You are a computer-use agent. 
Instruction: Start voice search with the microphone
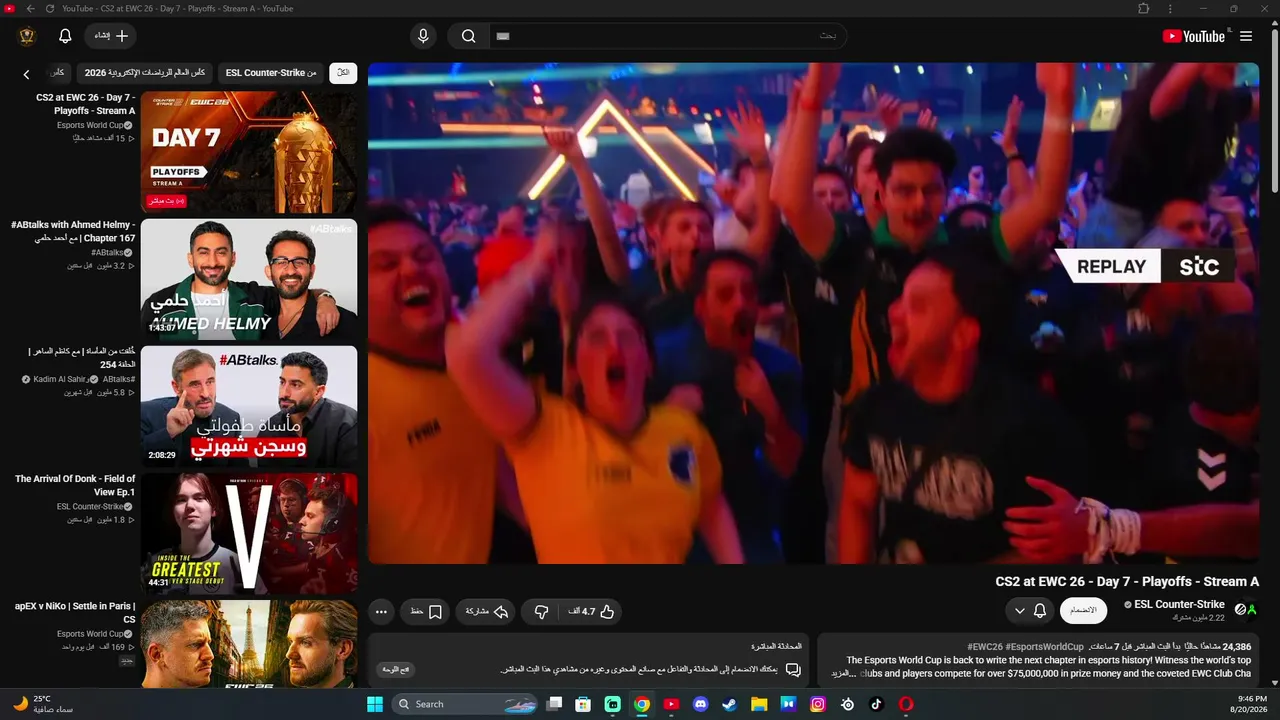click(x=423, y=36)
